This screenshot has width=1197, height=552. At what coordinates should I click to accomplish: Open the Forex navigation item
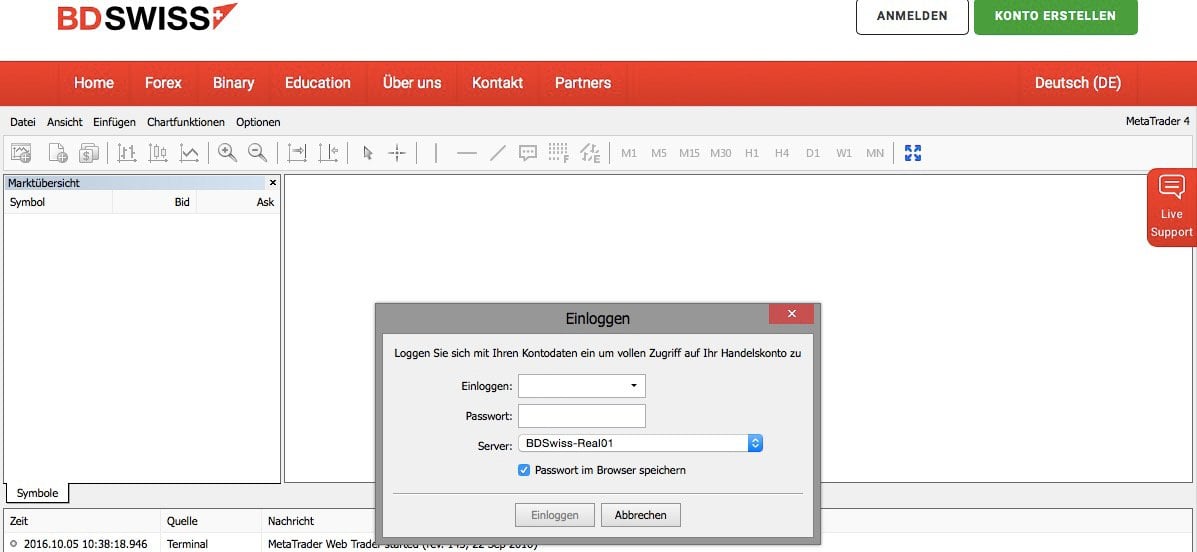(163, 82)
